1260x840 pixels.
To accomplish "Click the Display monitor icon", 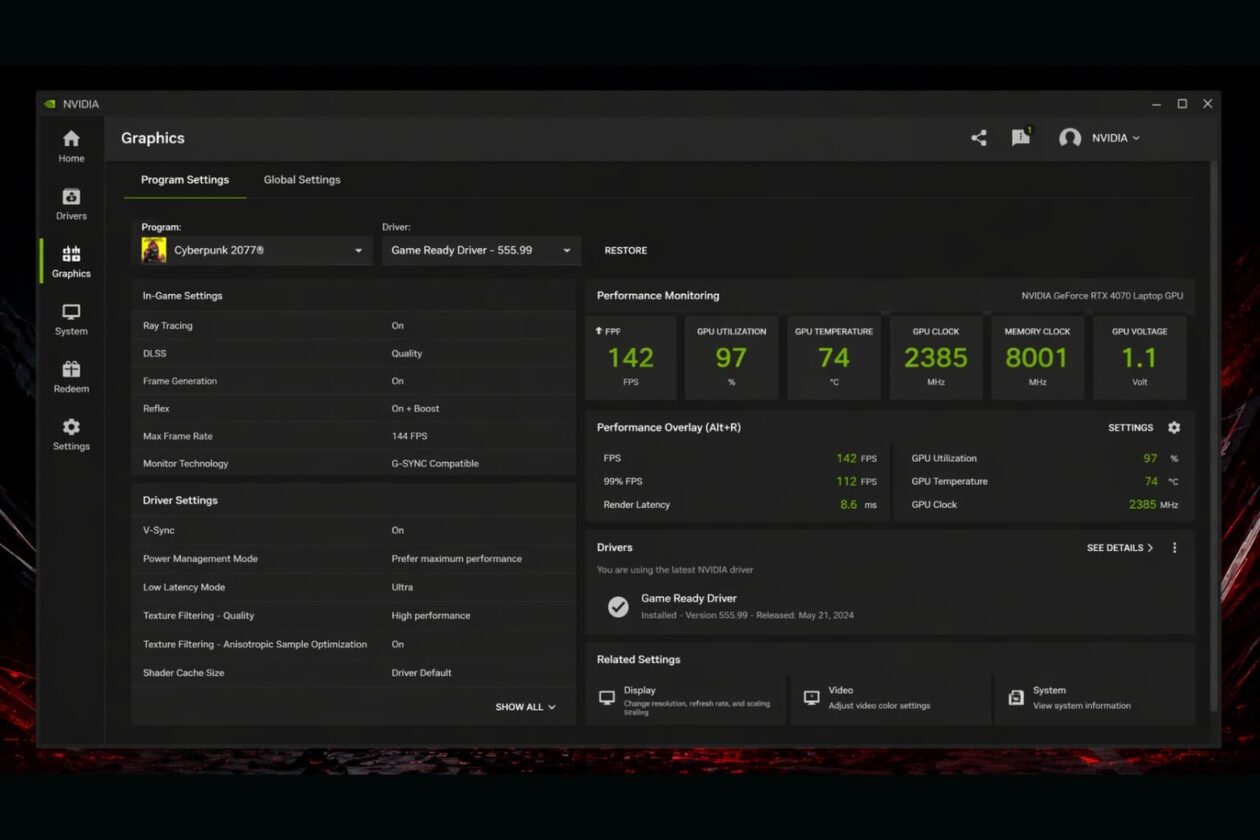I will click(607, 697).
